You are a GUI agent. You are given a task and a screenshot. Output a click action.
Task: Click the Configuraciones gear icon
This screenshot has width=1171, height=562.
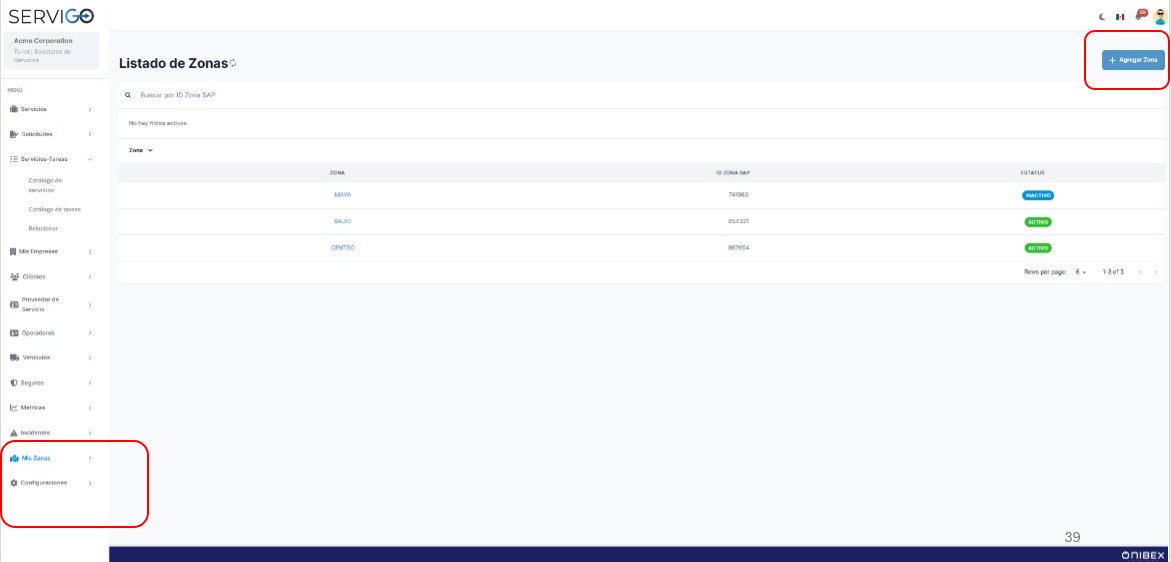(x=13, y=483)
